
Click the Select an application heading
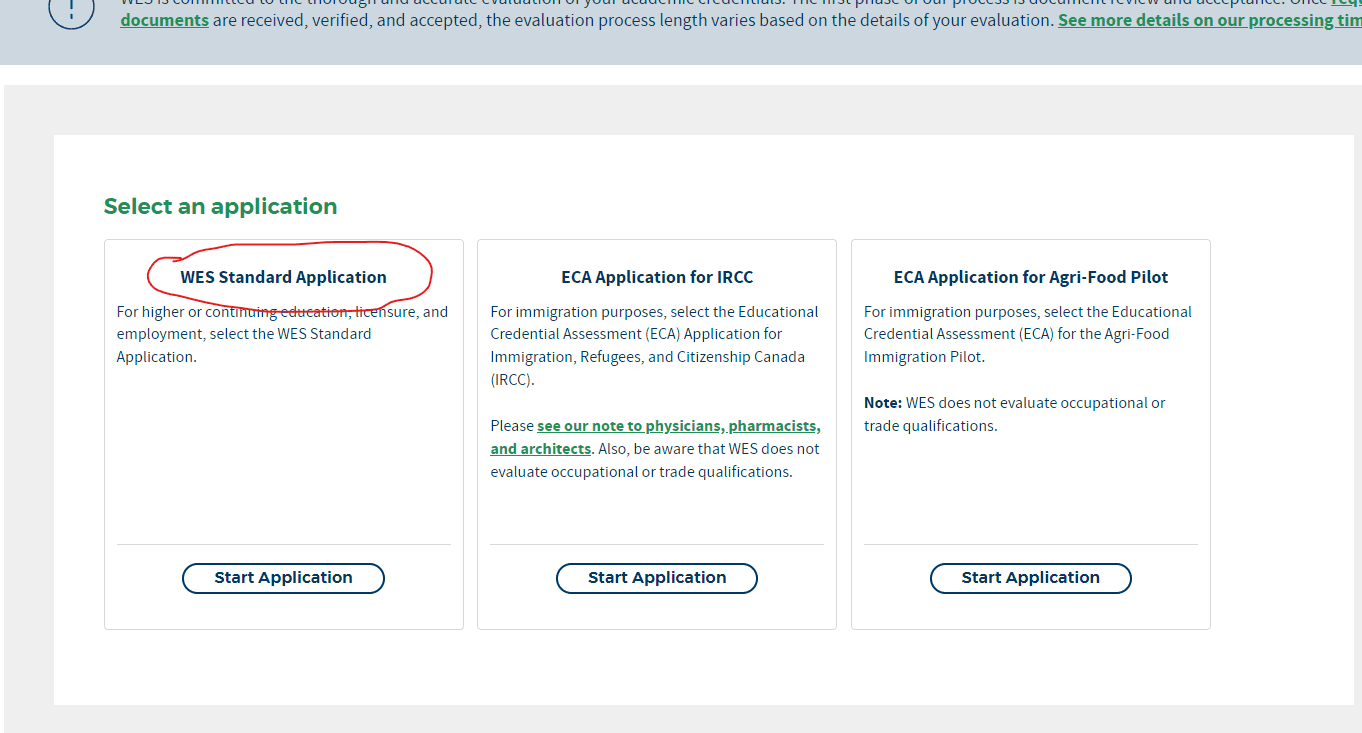220,206
